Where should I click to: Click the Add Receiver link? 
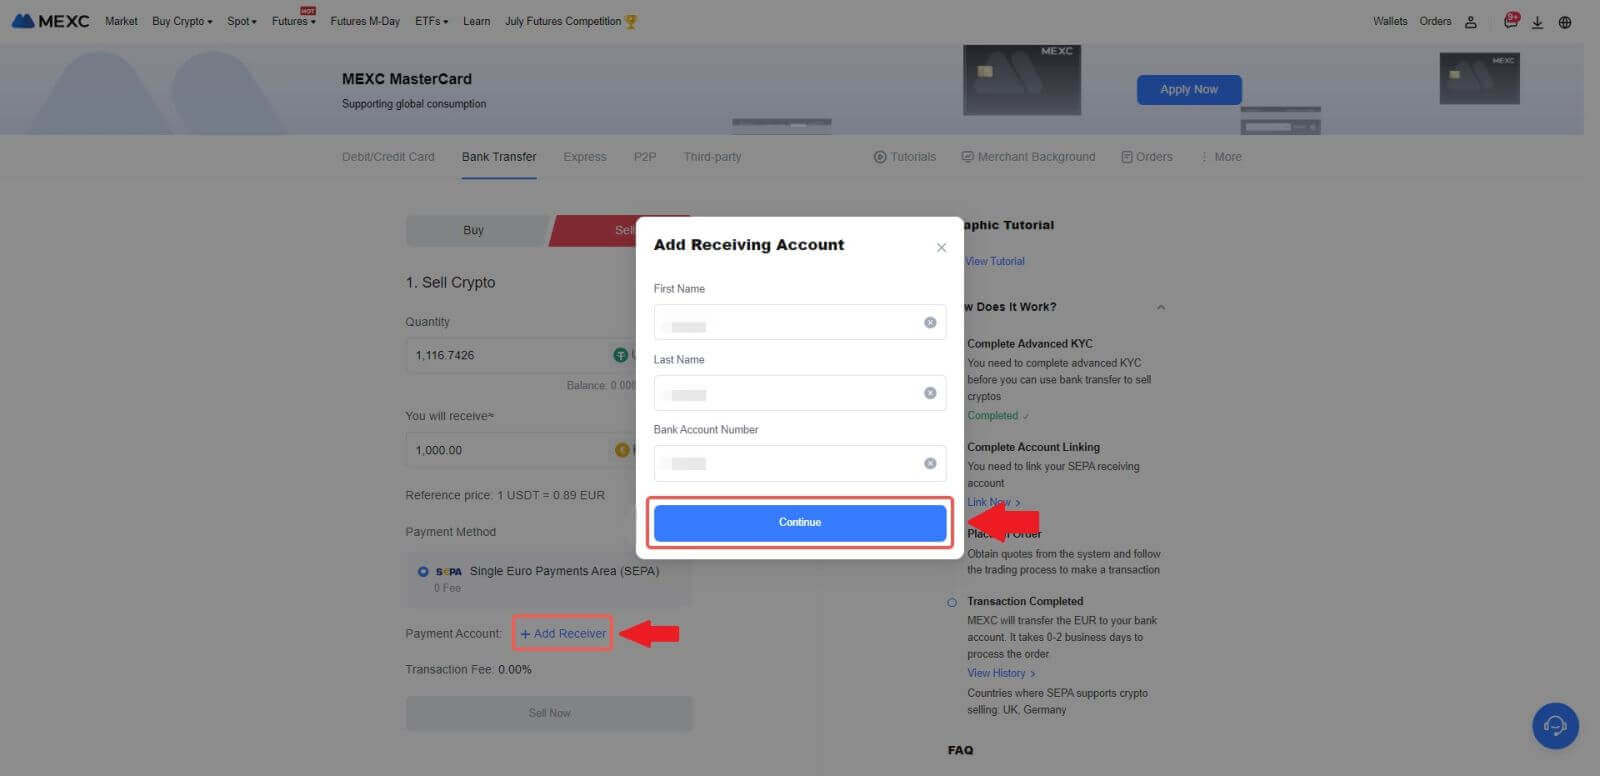click(563, 633)
